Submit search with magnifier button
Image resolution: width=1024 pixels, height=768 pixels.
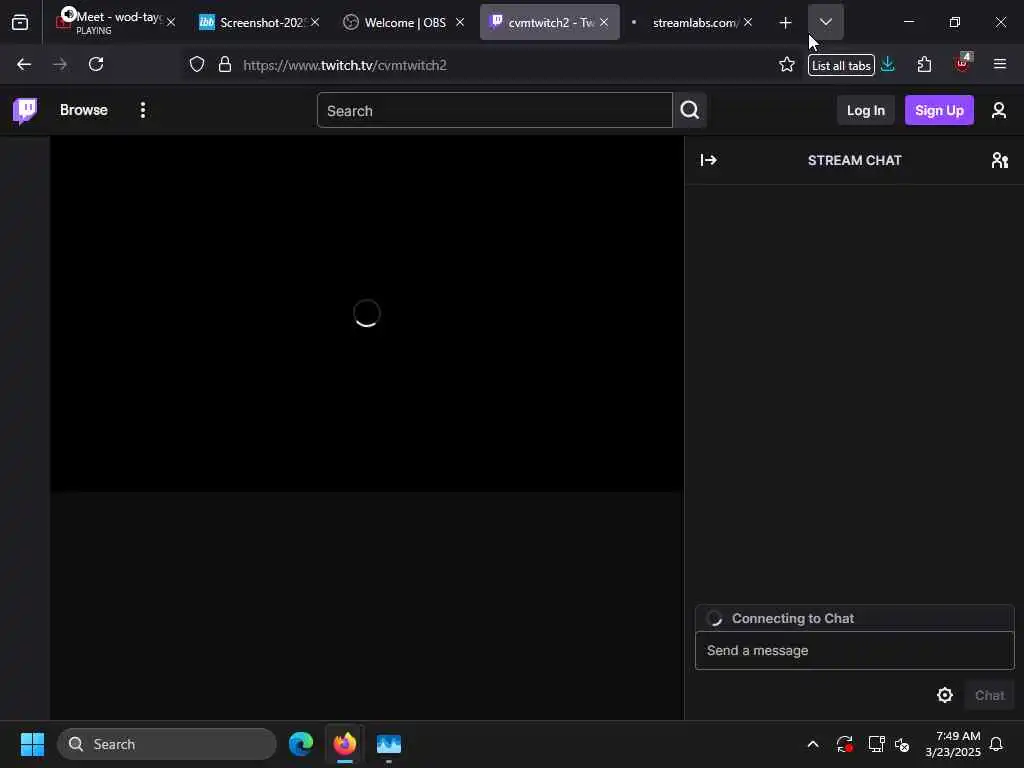click(x=690, y=110)
